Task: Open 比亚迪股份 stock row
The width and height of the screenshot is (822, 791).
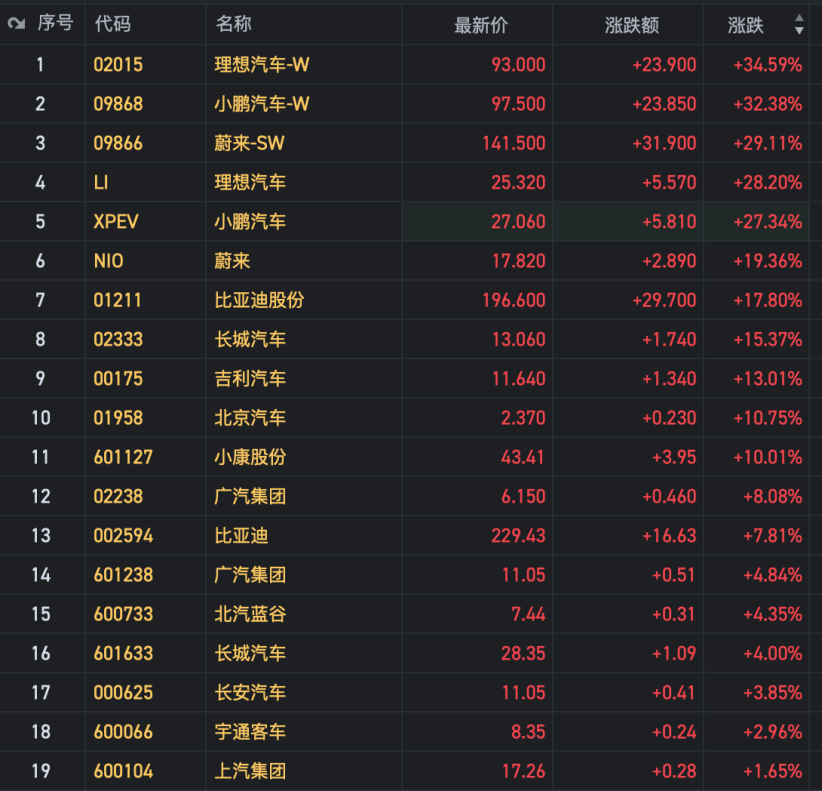Action: pyautogui.click(x=259, y=300)
